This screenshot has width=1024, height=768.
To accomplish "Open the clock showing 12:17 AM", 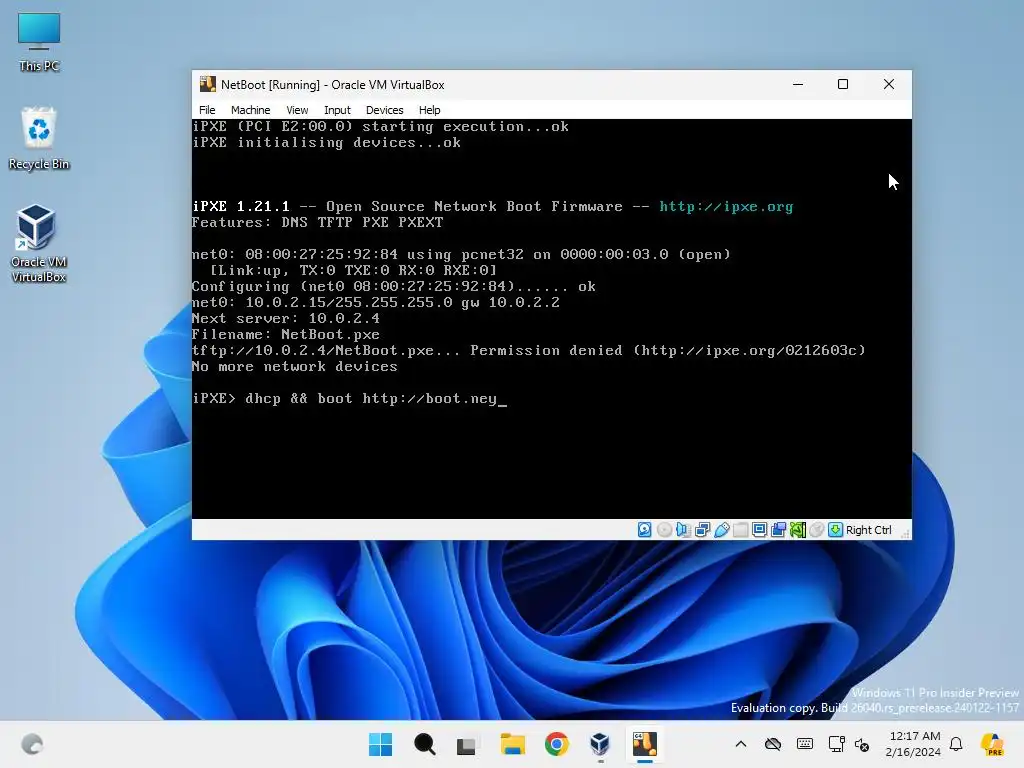I will (x=913, y=744).
